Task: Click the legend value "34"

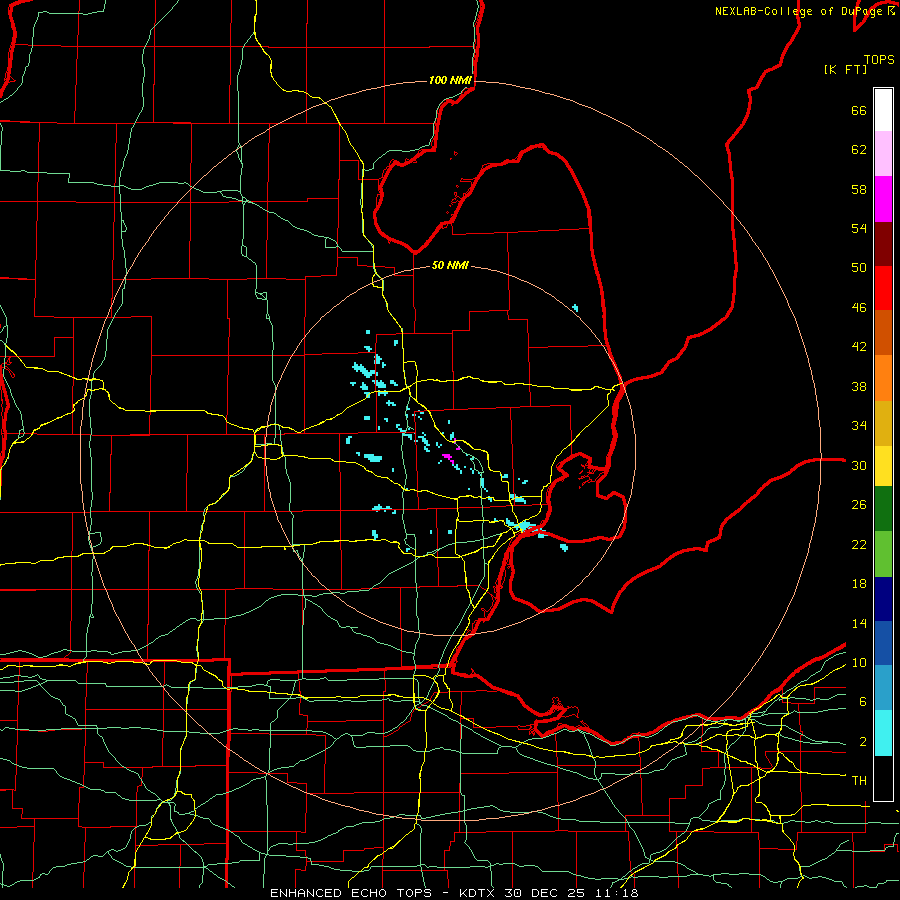Action: (x=859, y=426)
